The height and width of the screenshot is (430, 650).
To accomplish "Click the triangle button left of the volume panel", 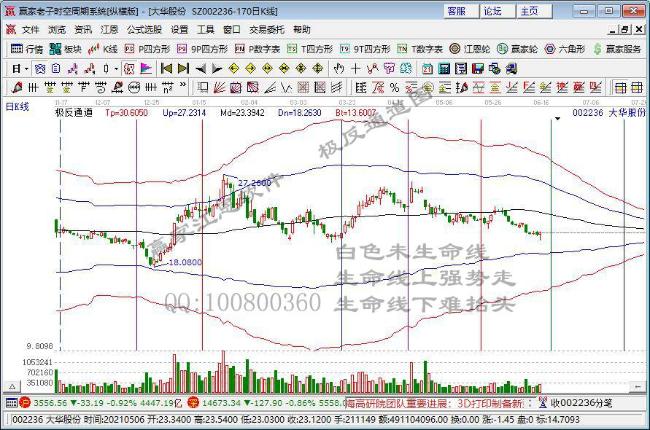I will pos(12,387).
